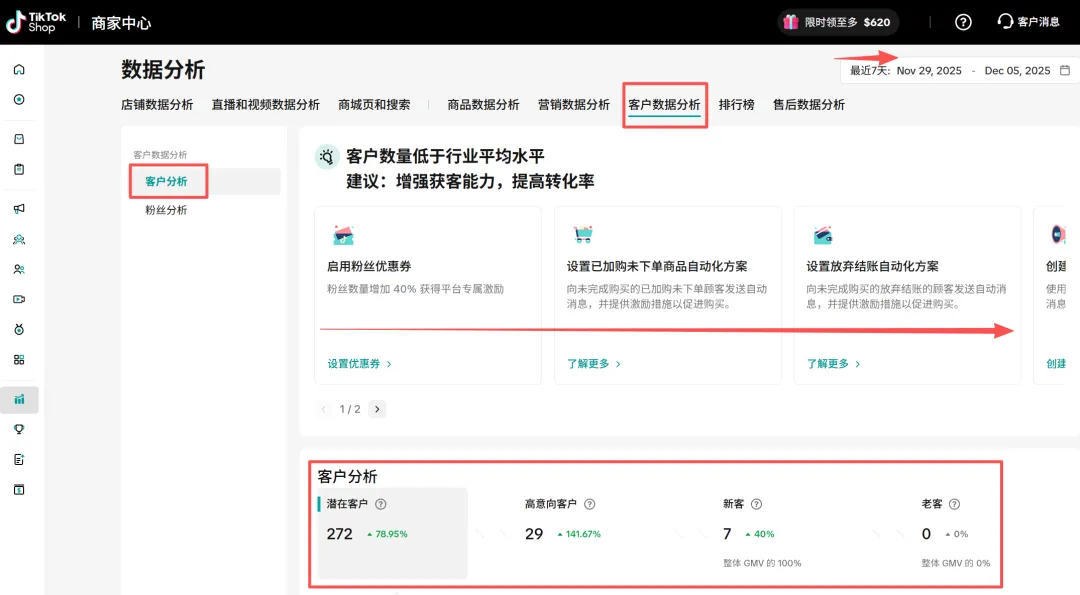Viewport: 1080px width, 595px height.
Task: Click the trophy icon in left sidebar
Action: [19, 429]
